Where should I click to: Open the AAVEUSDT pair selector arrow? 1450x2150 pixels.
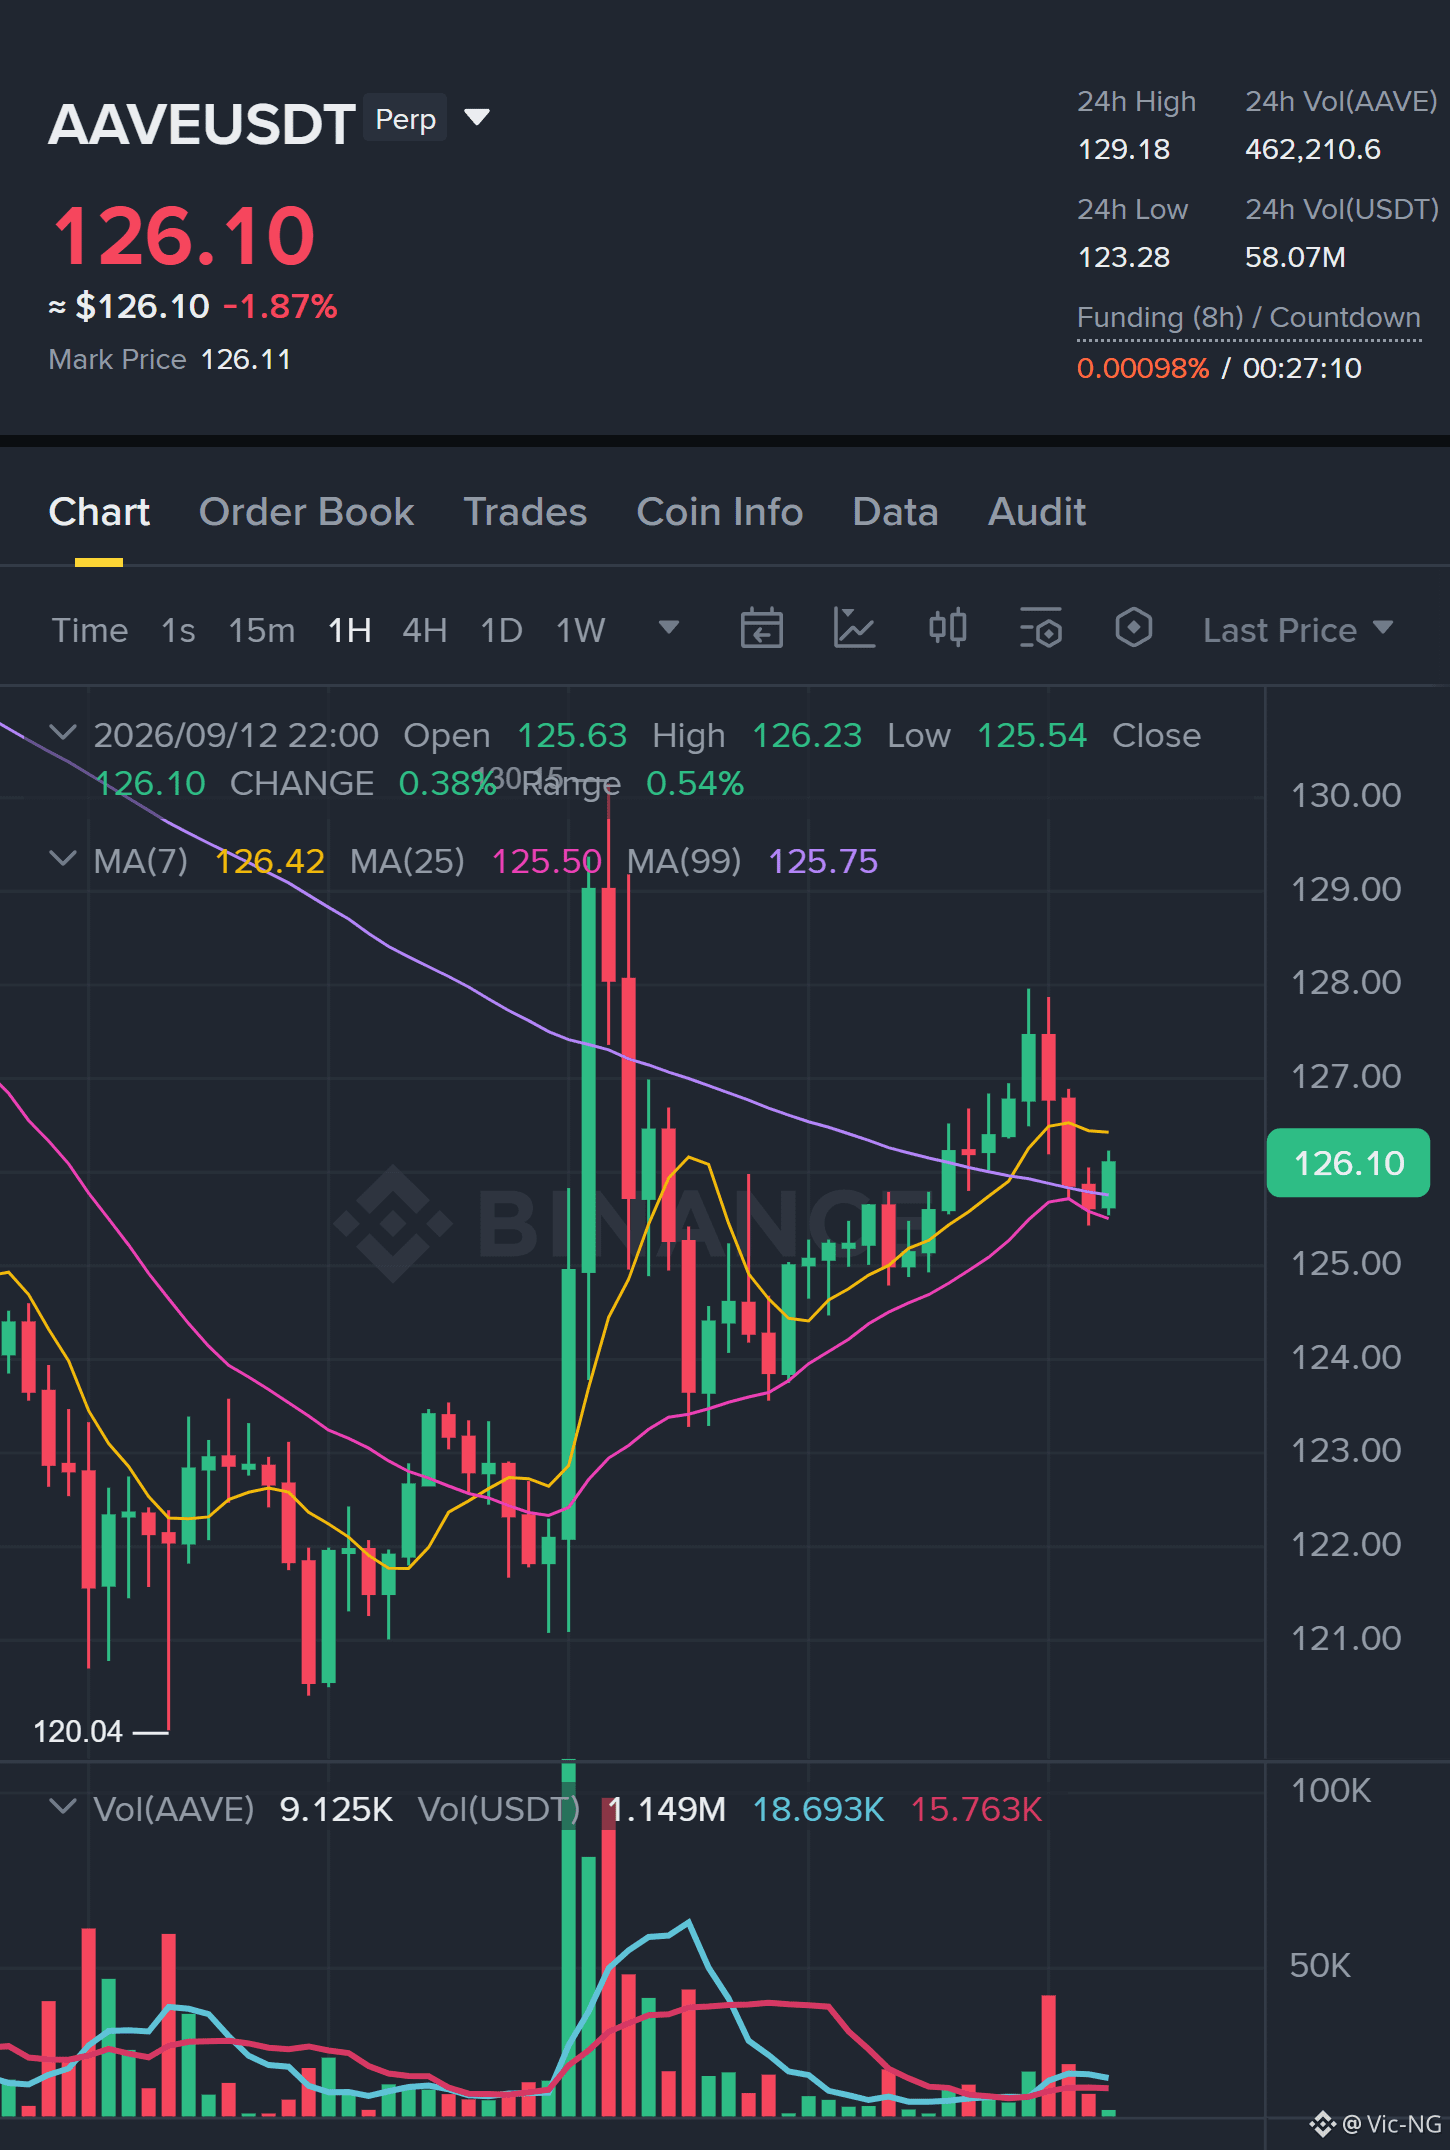pos(478,118)
